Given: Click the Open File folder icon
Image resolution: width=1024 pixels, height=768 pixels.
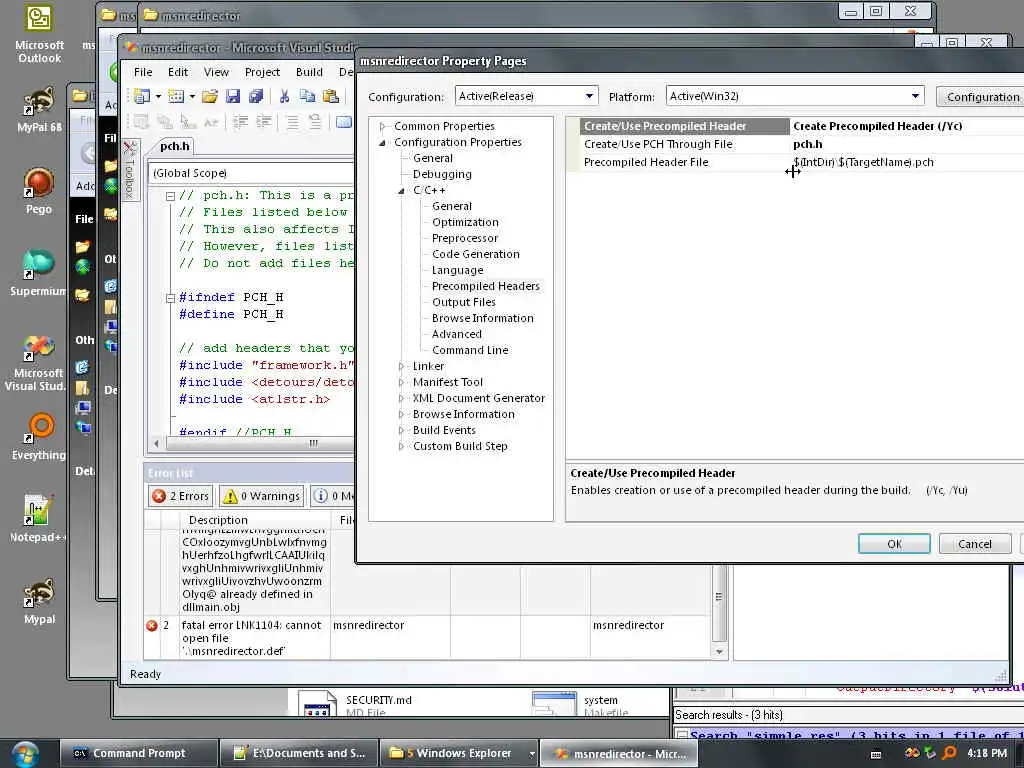Looking at the screenshot, I should pos(210,96).
